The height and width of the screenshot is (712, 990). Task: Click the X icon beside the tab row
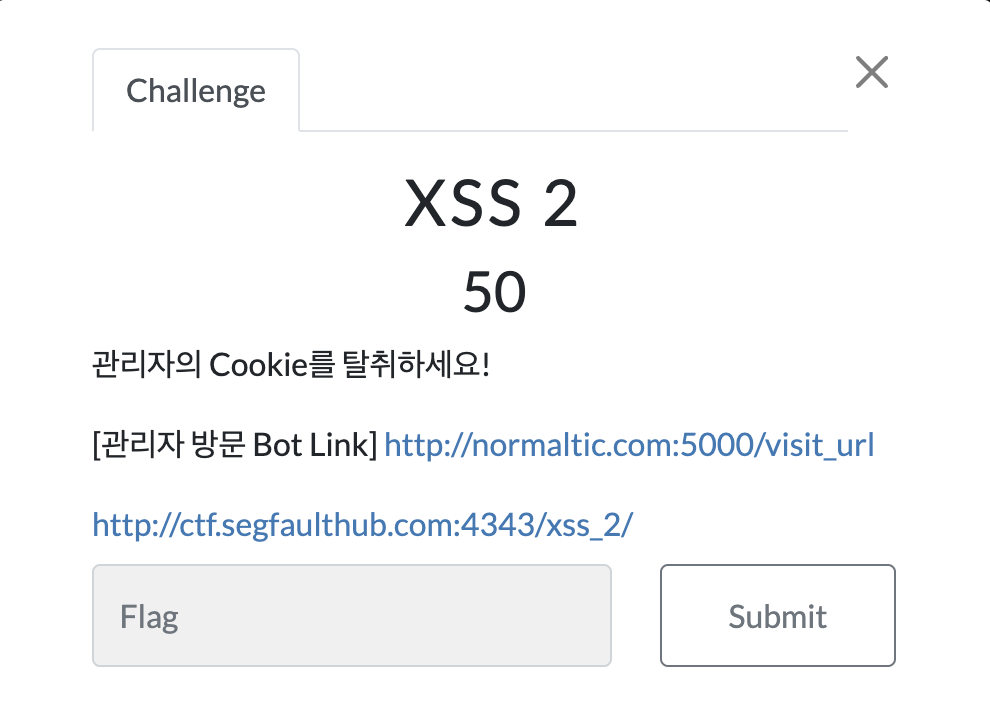872,72
